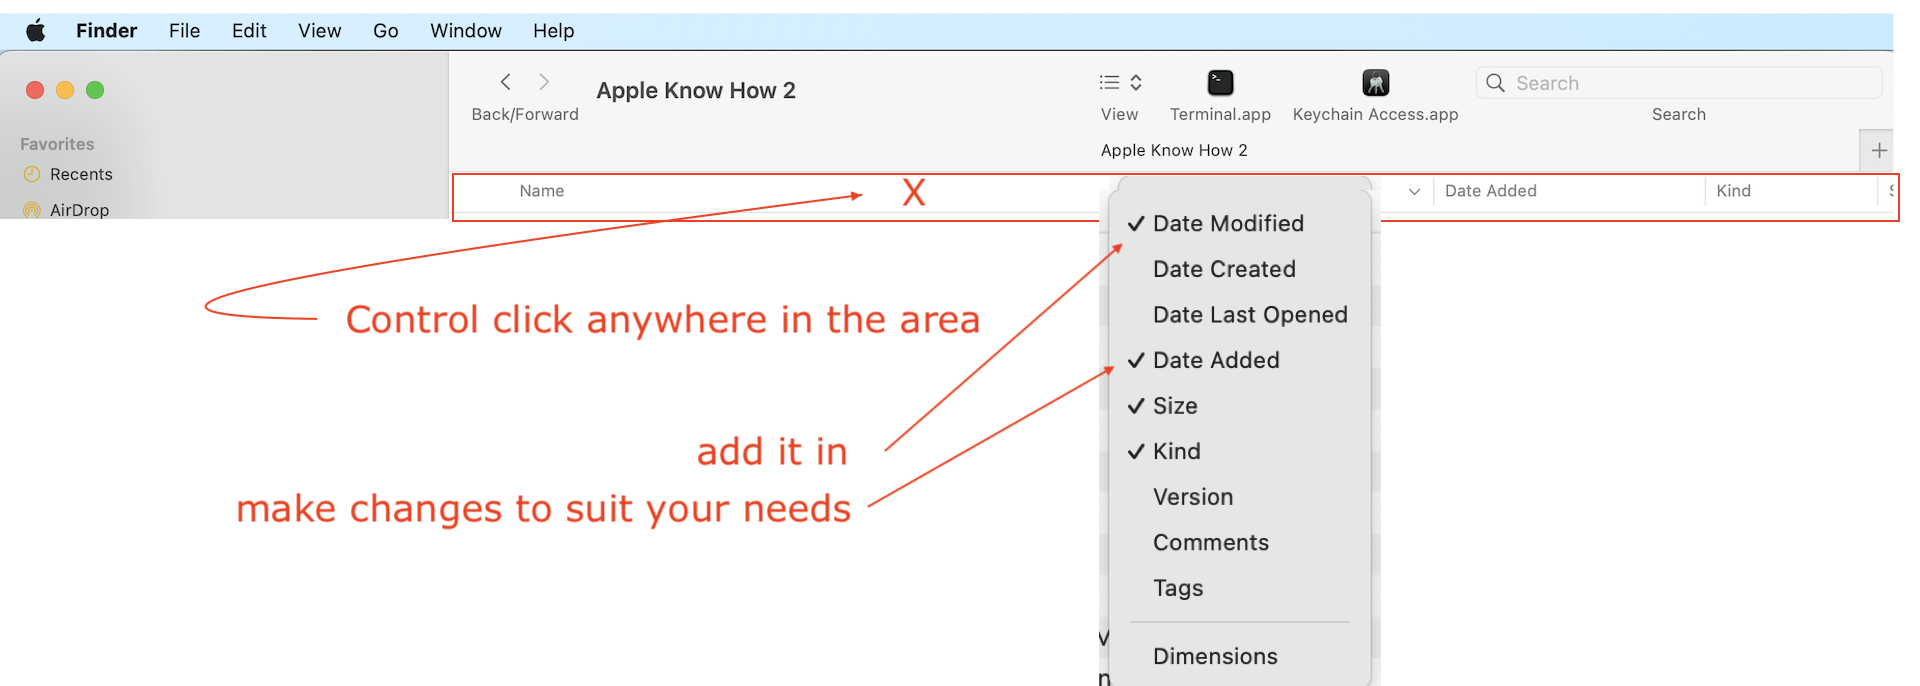Zoom the window with green button

click(x=95, y=90)
